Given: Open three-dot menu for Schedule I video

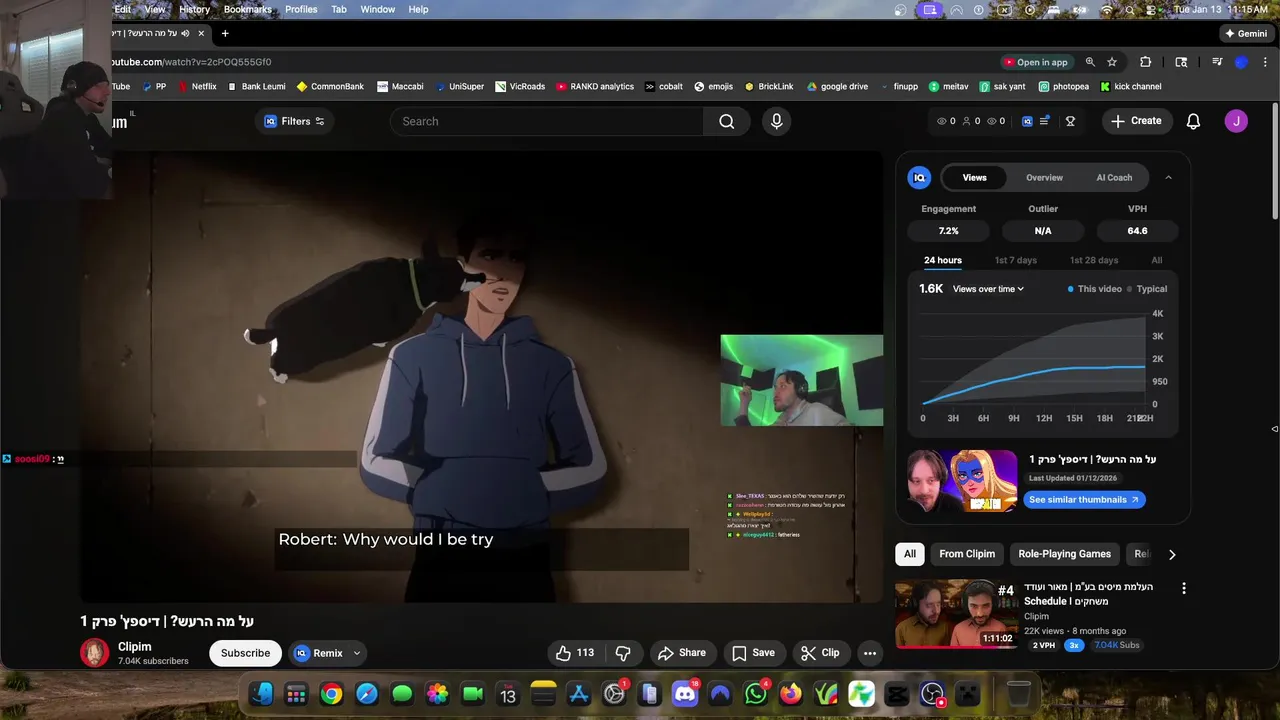Looking at the screenshot, I should pyautogui.click(x=1184, y=588).
